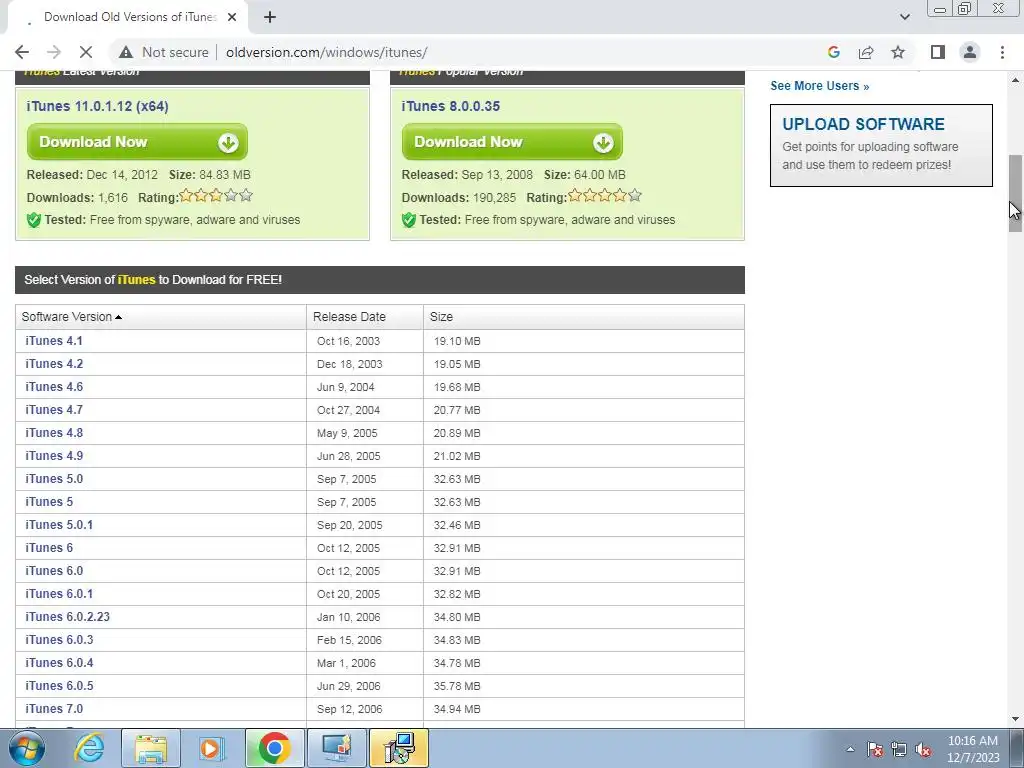Open the Google search icon in address bar

[833, 52]
